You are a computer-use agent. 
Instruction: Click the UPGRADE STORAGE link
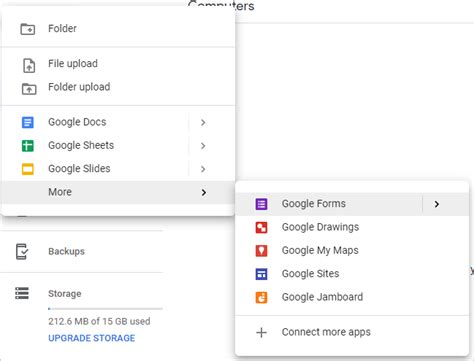click(92, 338)
